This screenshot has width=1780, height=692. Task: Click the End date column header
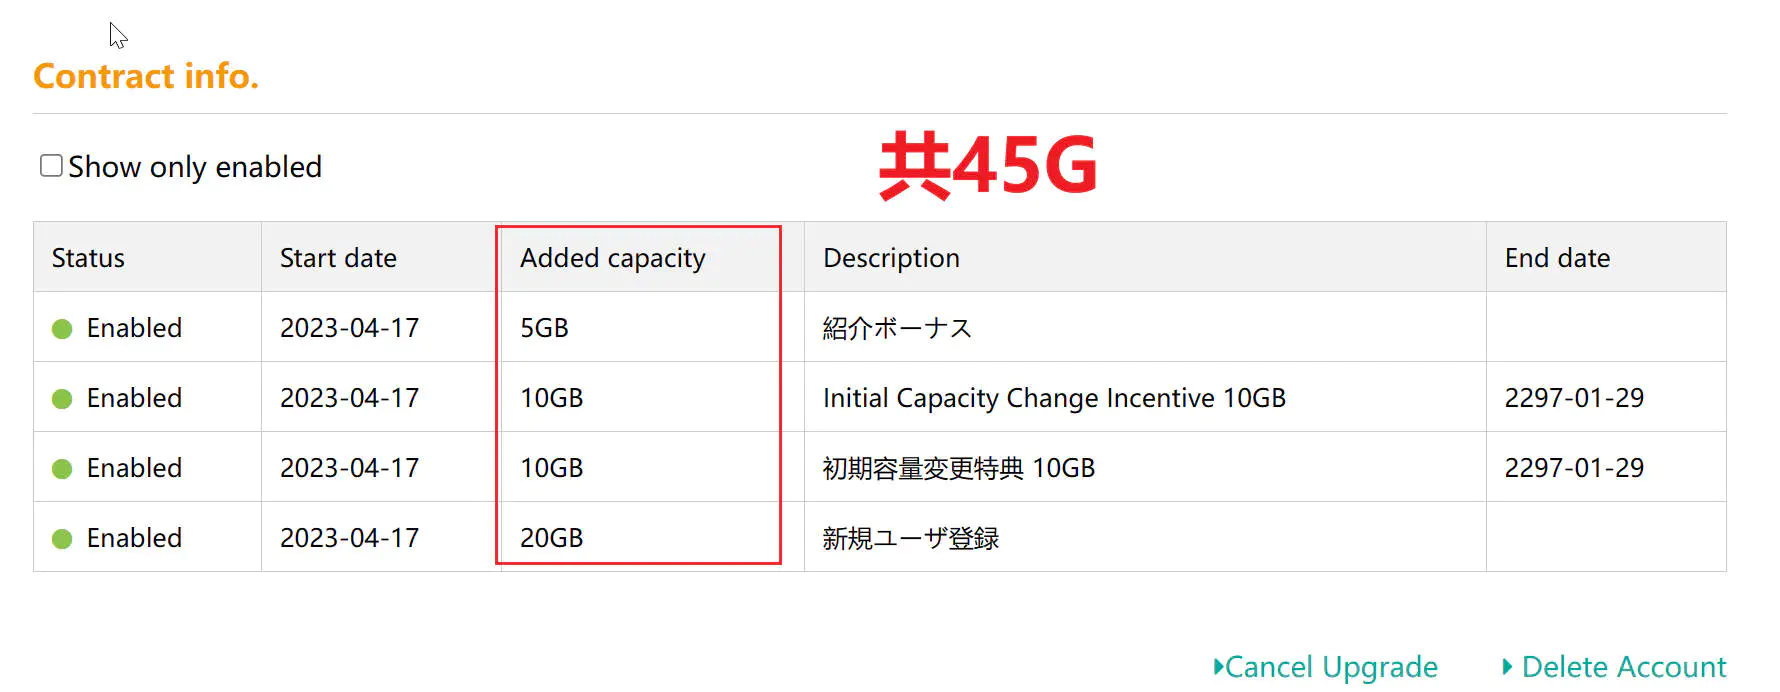pos(1557,258)
